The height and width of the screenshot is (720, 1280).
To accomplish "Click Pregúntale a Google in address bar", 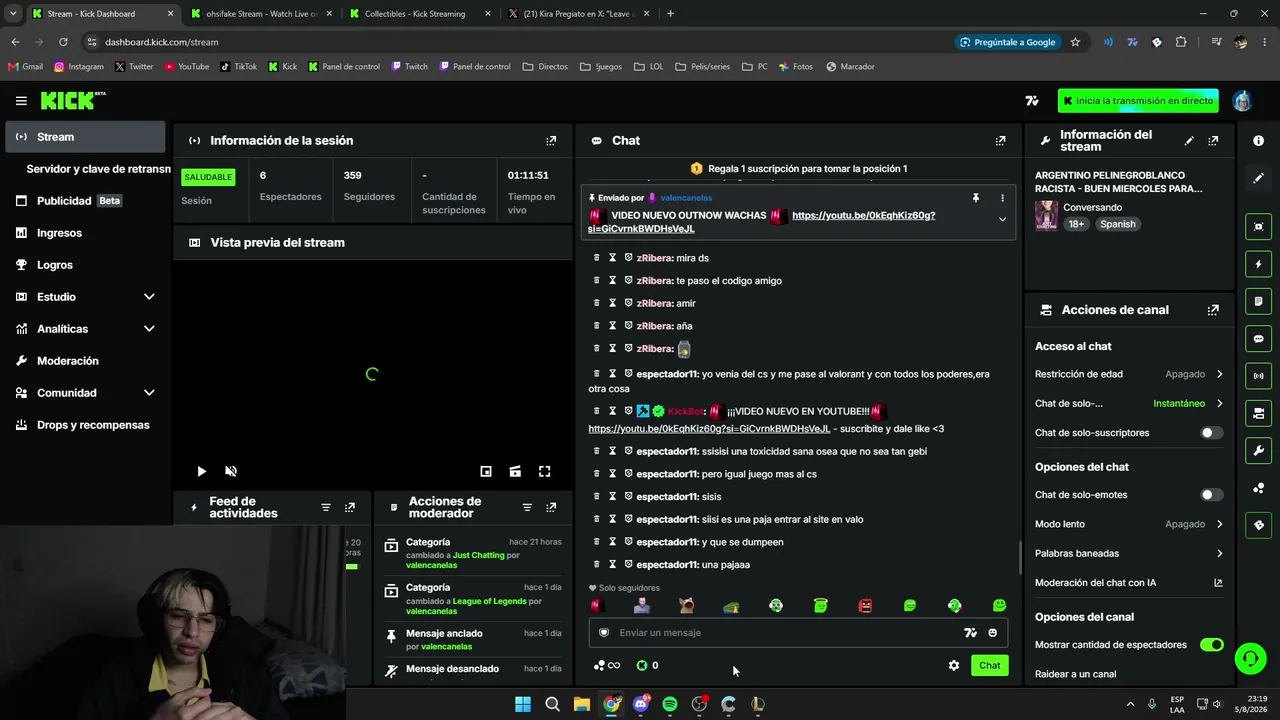I will point(1007,42).
